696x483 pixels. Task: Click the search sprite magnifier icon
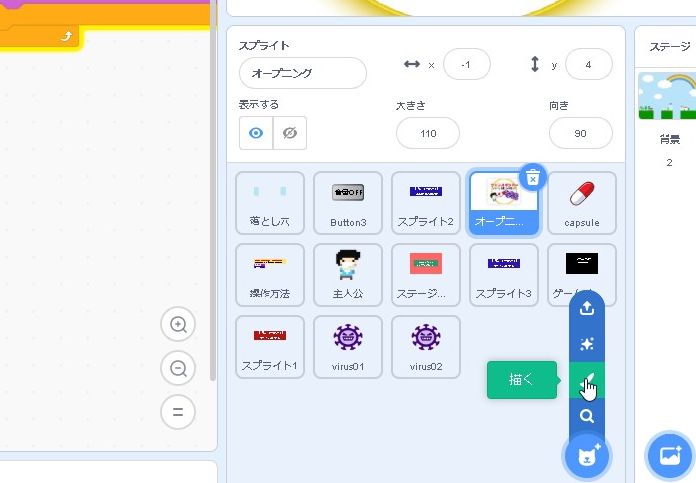click(587, 416)
